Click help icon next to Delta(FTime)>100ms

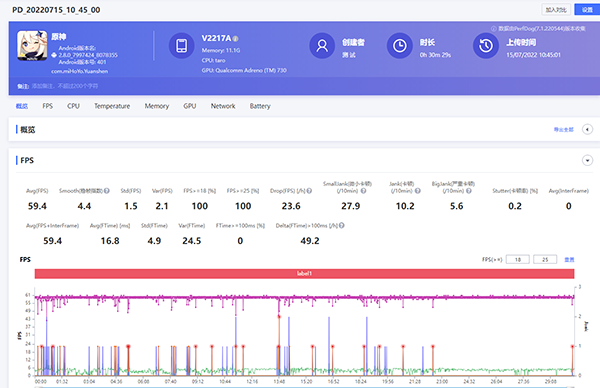tap(342, 225)
